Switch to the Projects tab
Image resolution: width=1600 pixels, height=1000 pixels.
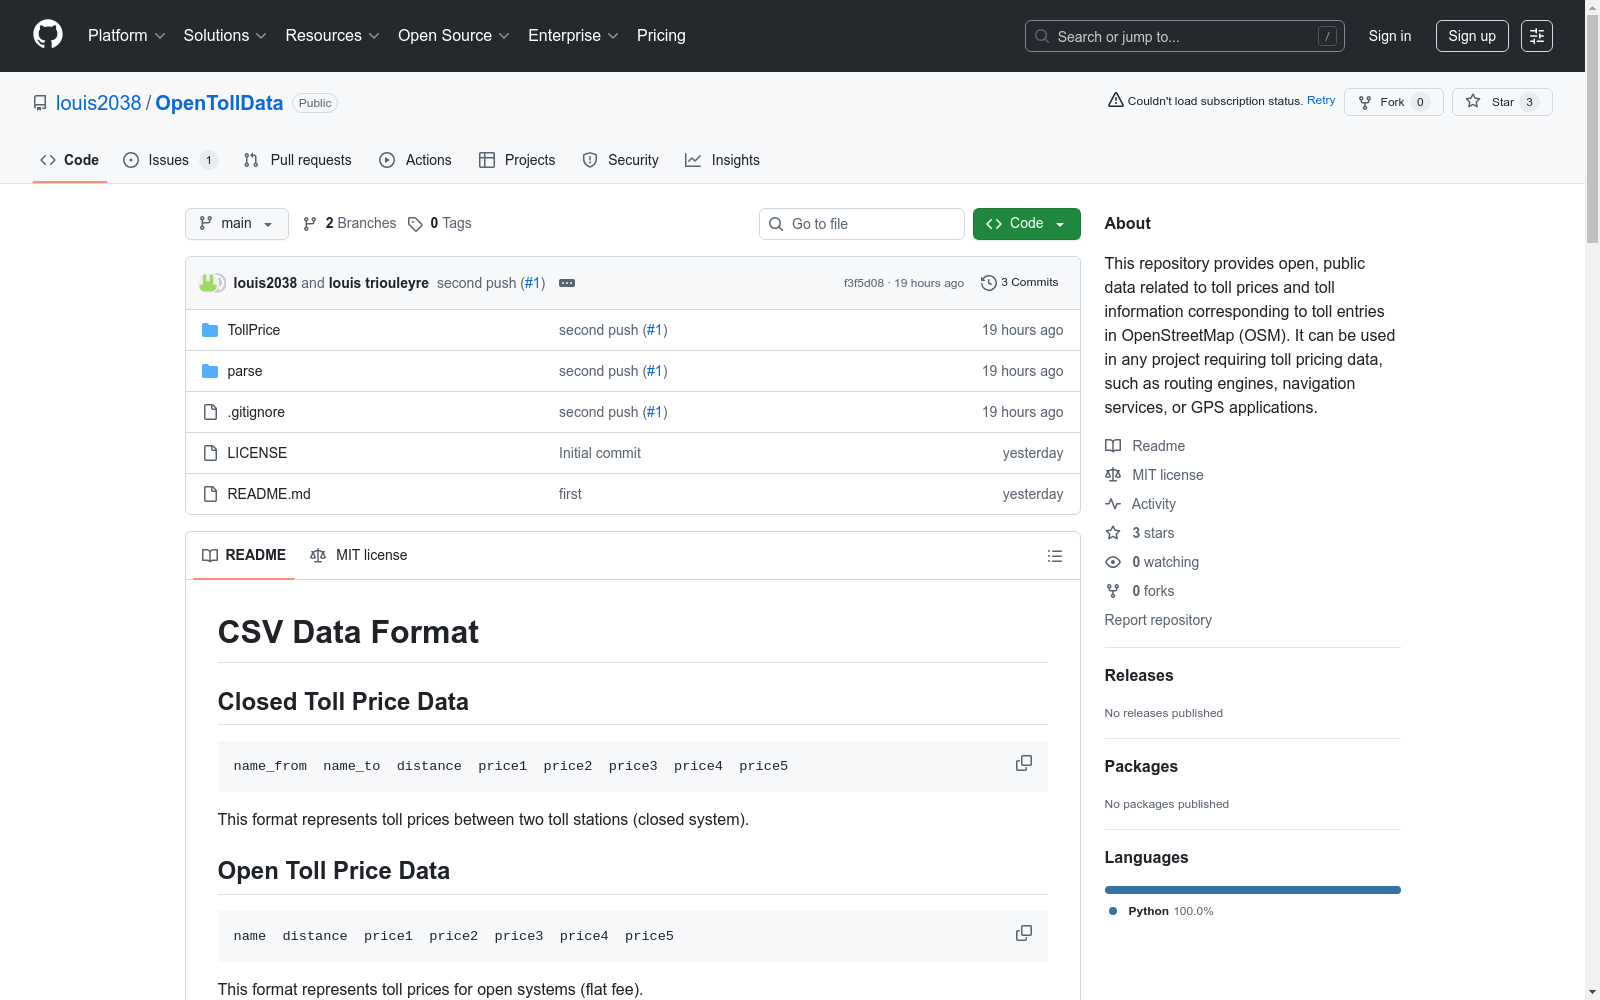click(x=517, y=160)
